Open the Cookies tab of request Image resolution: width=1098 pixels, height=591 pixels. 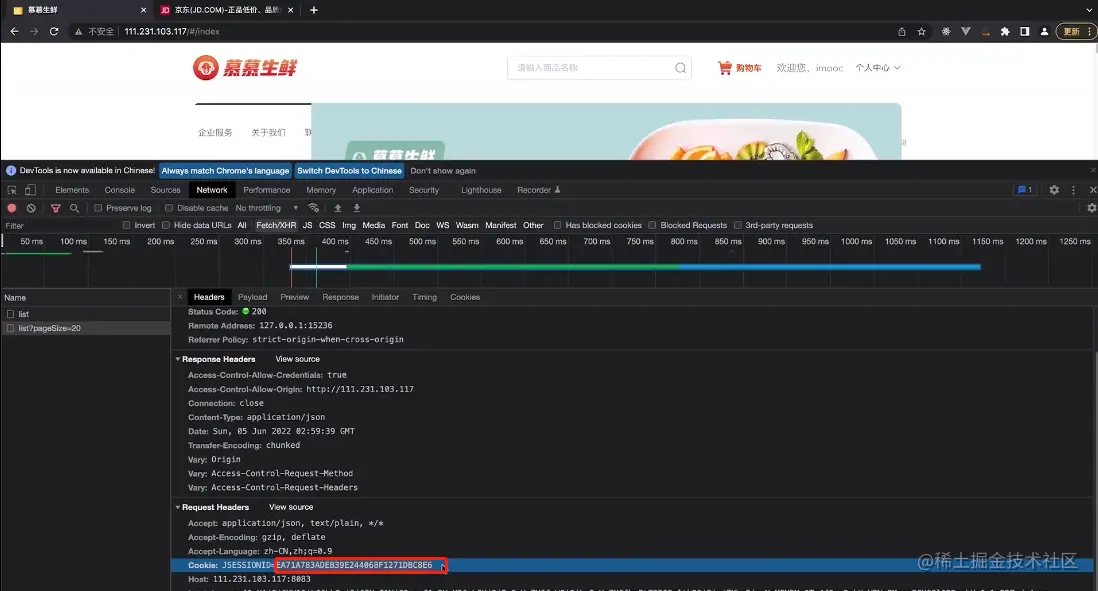[465, 297]
